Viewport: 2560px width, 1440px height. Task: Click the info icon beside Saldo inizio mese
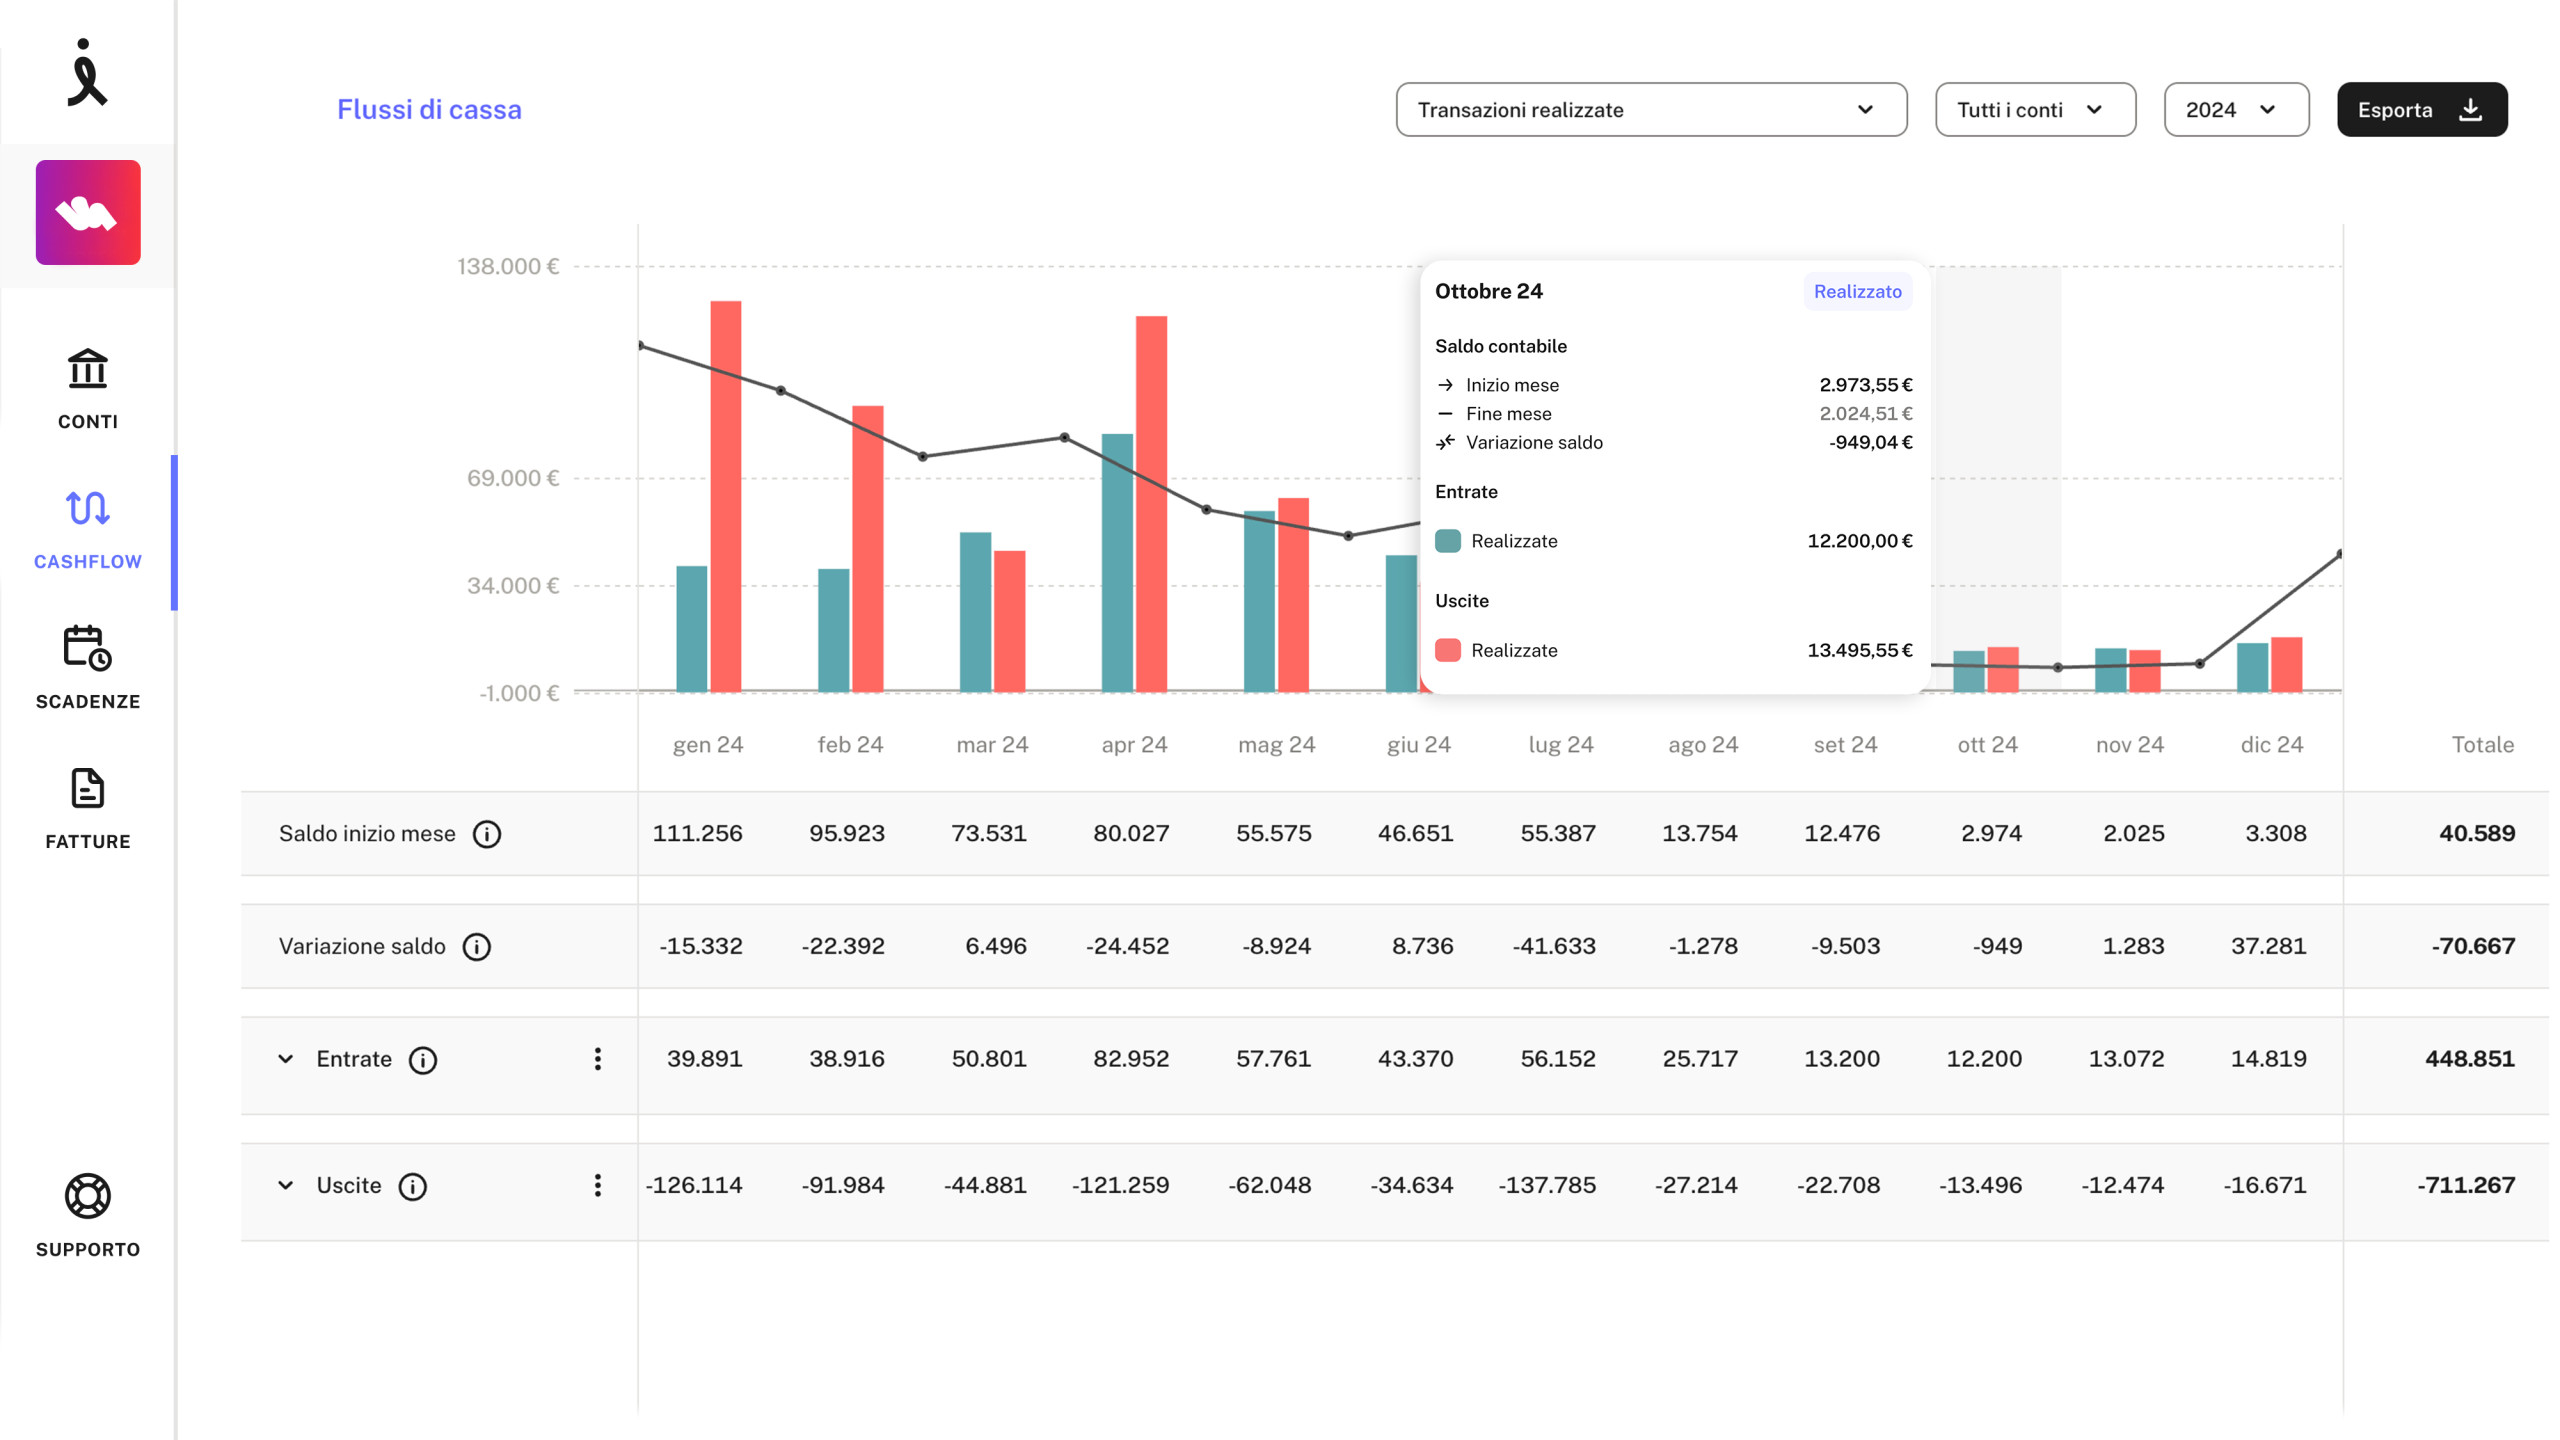[487, 834]
